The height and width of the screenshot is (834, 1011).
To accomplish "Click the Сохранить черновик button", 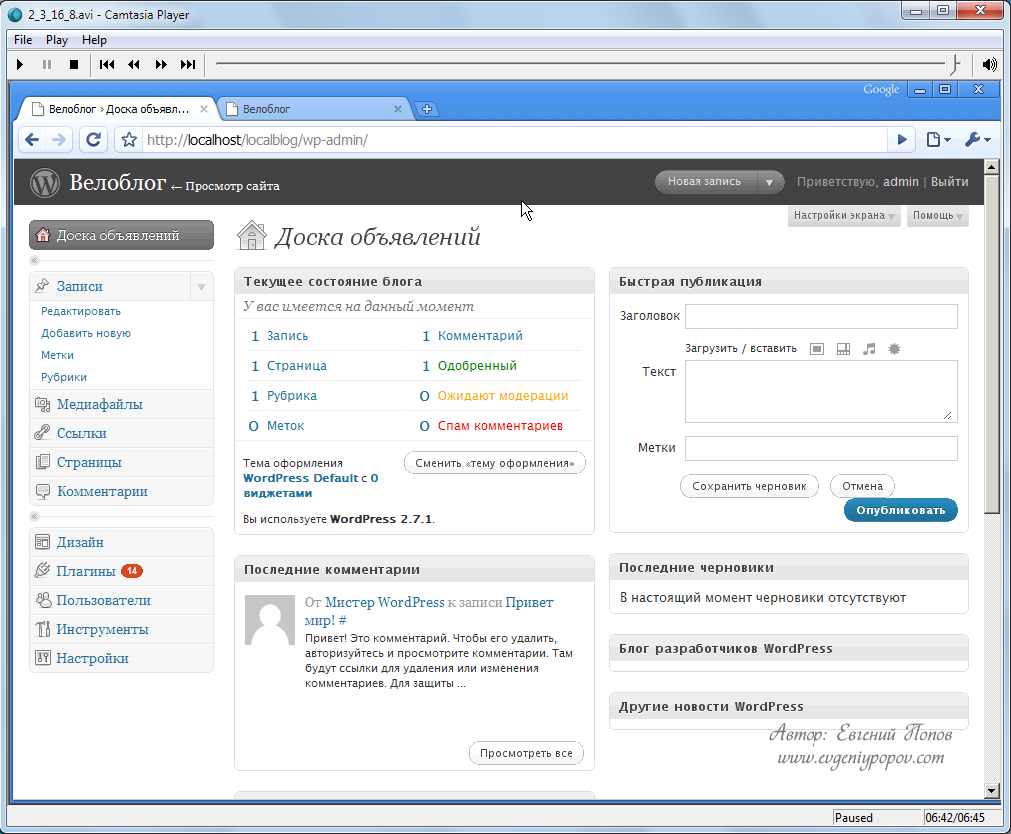I will click(x=749, y=486).
